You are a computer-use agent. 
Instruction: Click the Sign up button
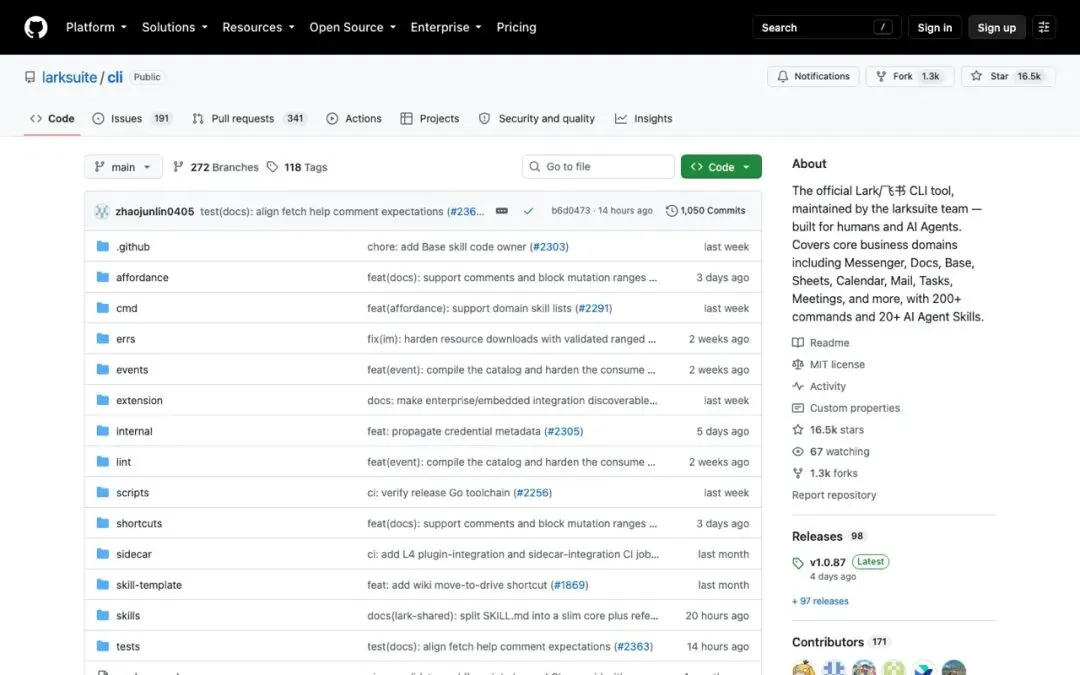(x=996, y=28)
